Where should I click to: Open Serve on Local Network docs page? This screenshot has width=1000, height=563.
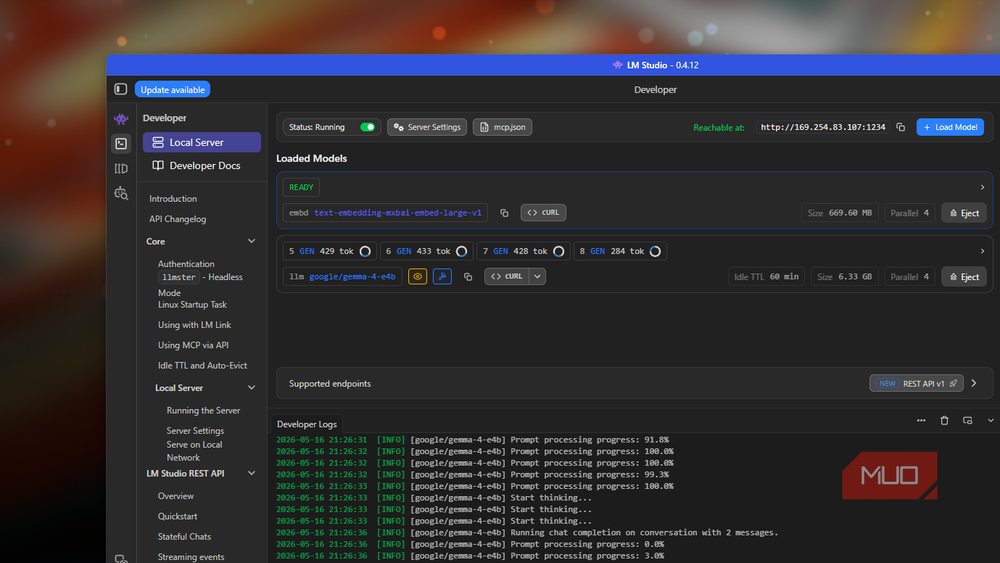pyautogui.click(x=195, y=451)
